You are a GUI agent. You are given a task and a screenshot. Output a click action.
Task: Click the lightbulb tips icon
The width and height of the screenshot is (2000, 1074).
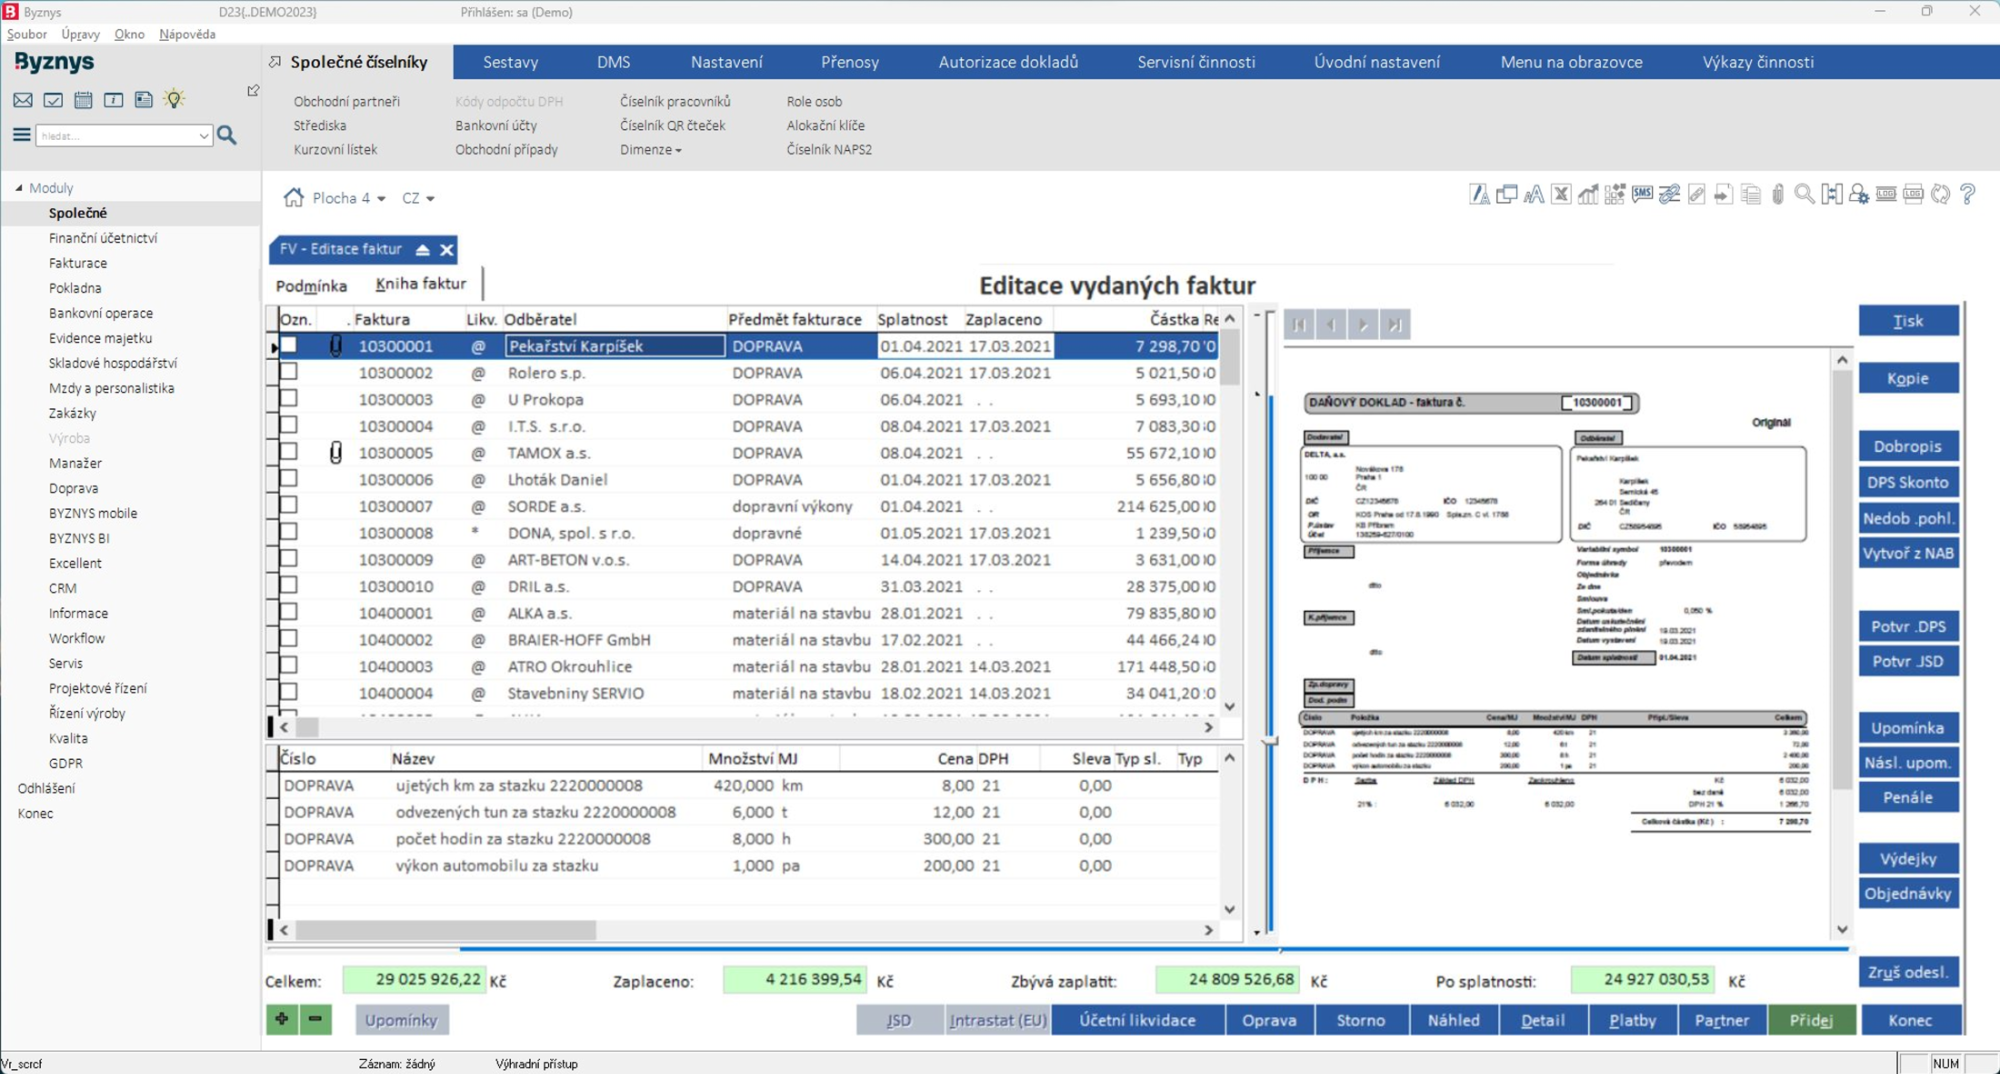(174, 99)
